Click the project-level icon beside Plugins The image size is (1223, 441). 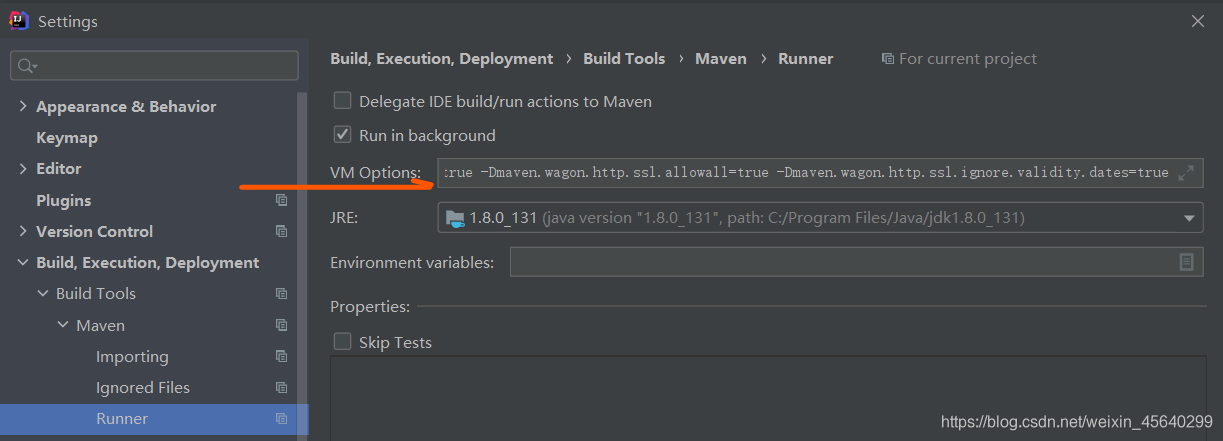(x=281, y=200)
